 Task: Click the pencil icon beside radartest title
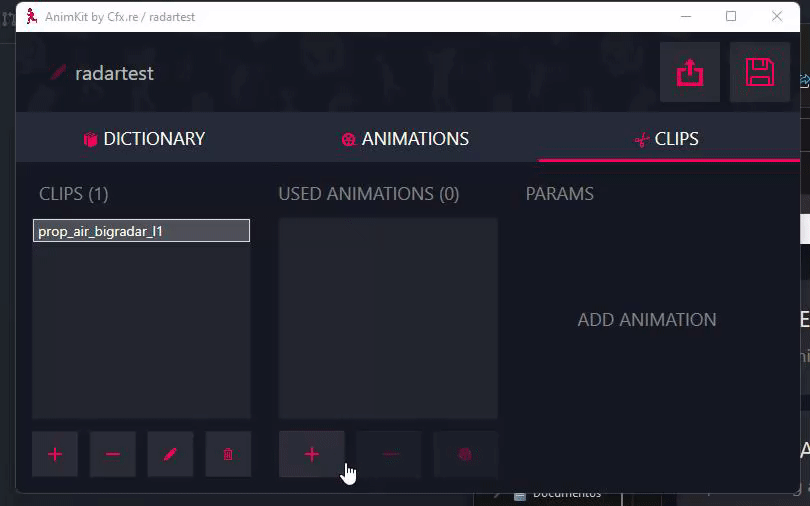point(58,73)
